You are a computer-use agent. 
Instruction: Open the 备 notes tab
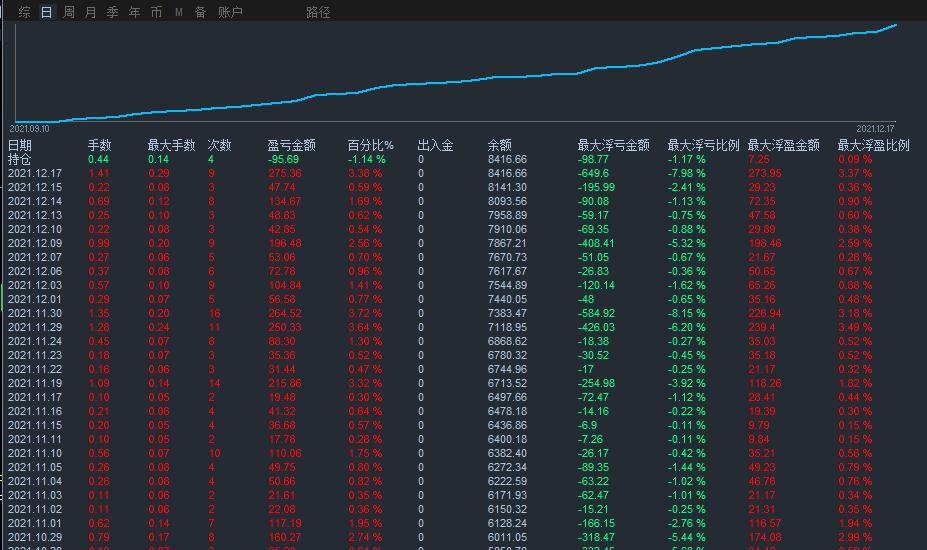coord(200,12)
